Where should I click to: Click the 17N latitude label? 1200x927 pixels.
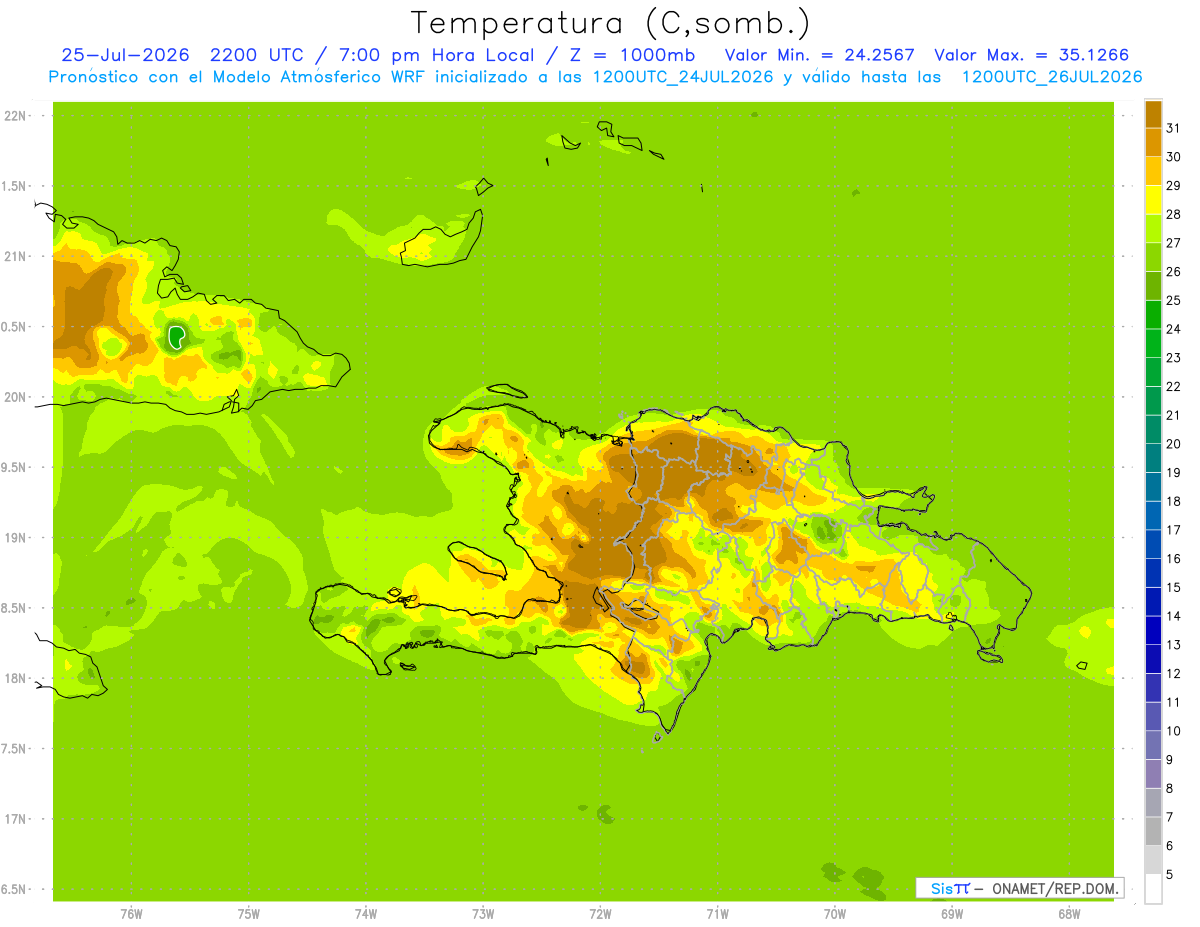[x=14, y=819]
